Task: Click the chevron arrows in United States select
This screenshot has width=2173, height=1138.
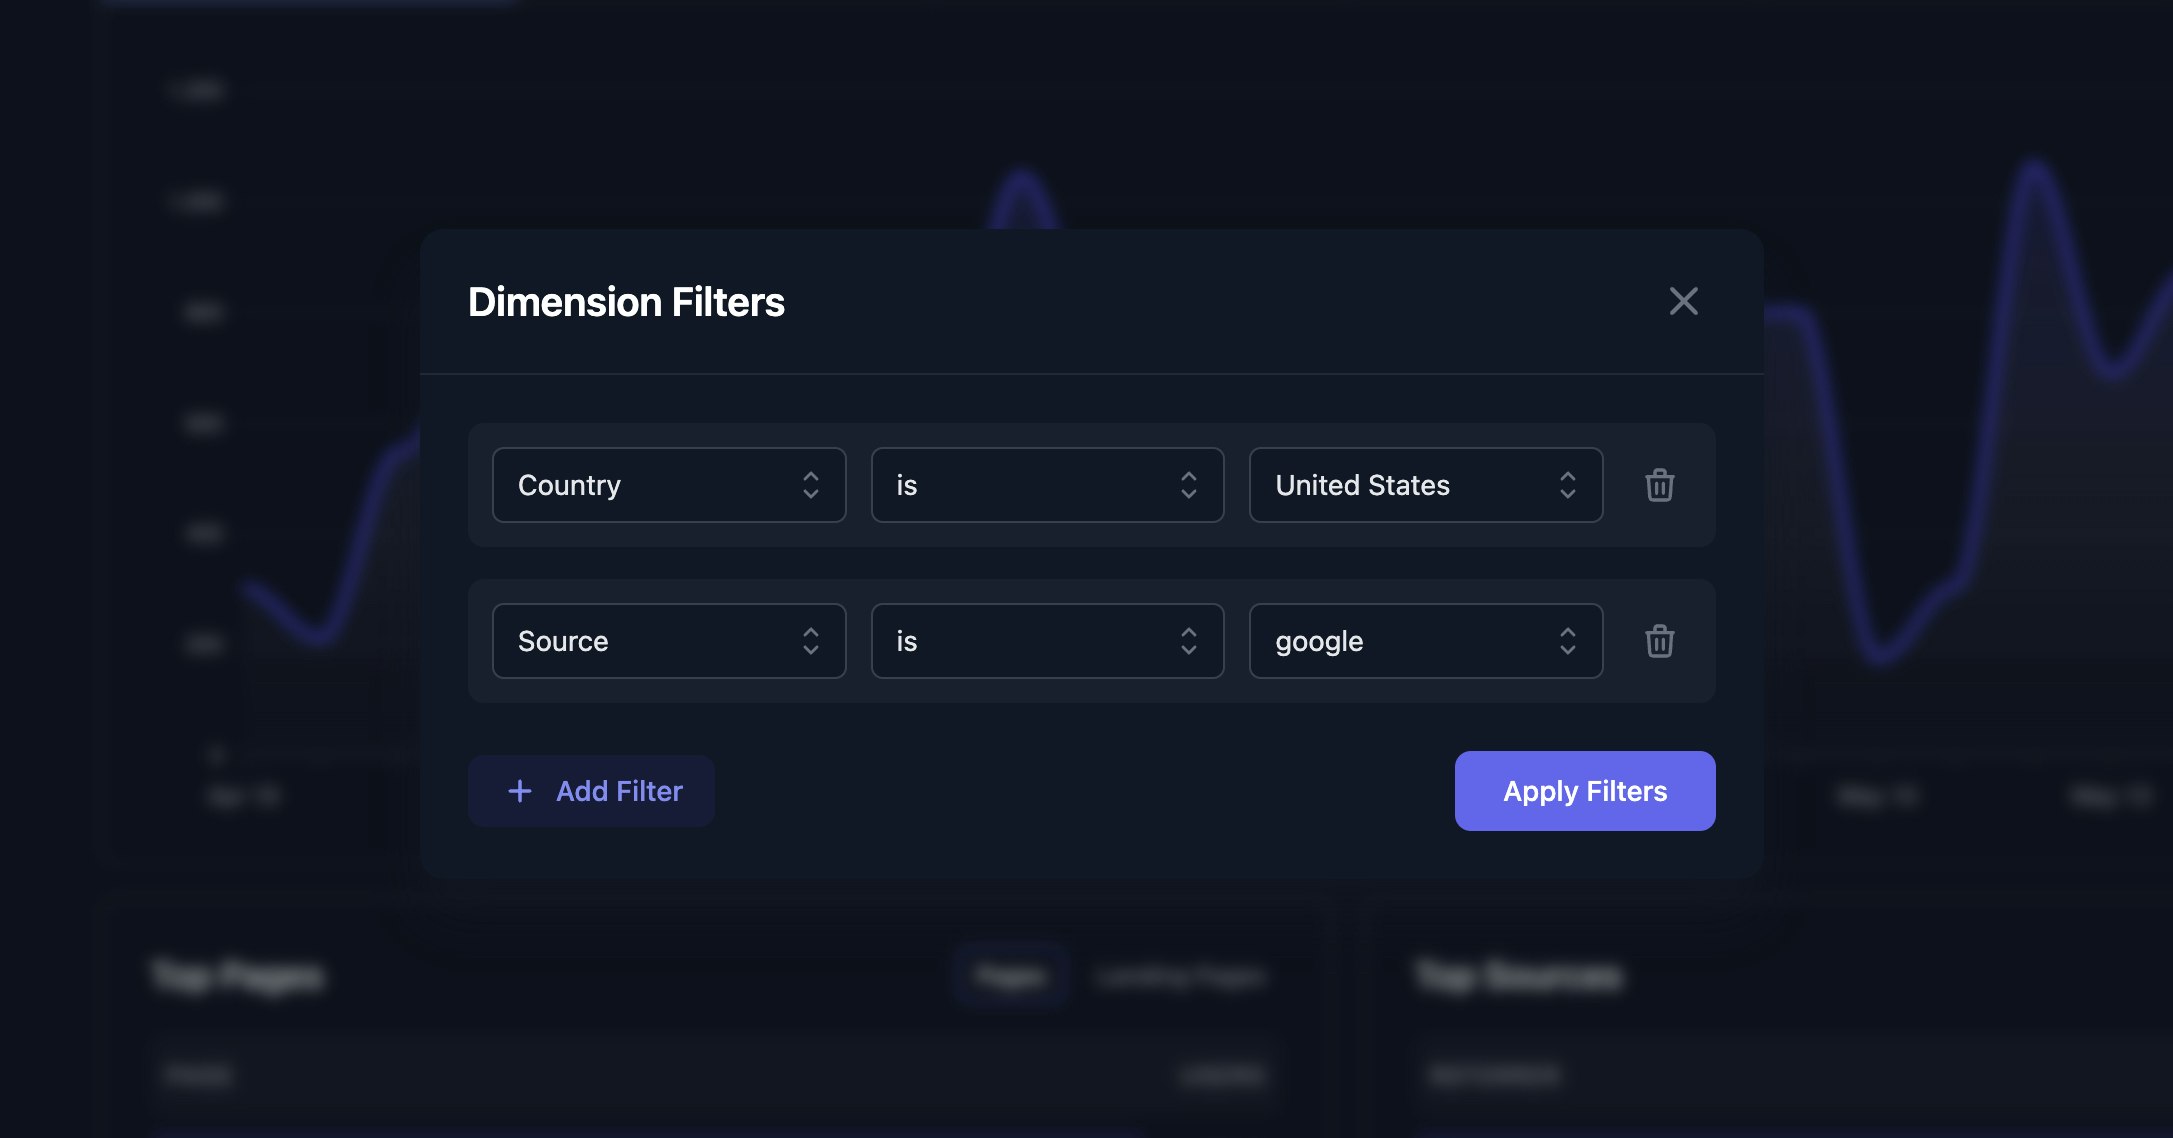Action: [x=1567, y=485]
